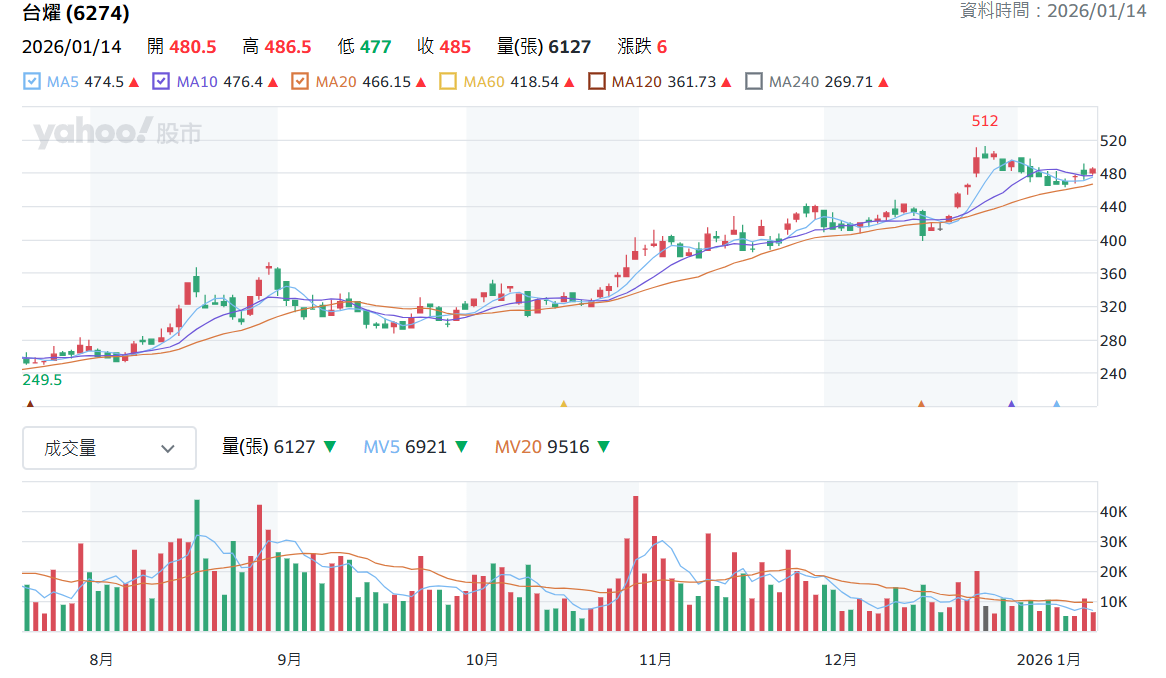
Task: Uncheck the MA5 moving average checkbox
Action: pyautogui.click(x=32, y=82)
